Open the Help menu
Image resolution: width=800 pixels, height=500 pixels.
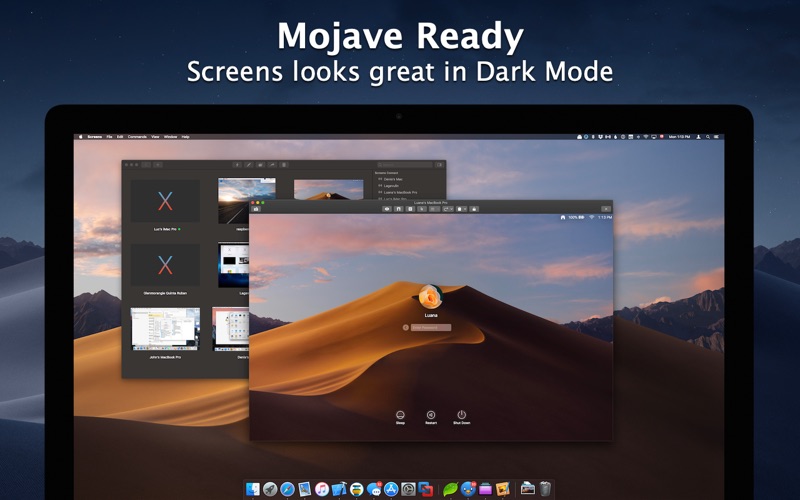point(186,137)
